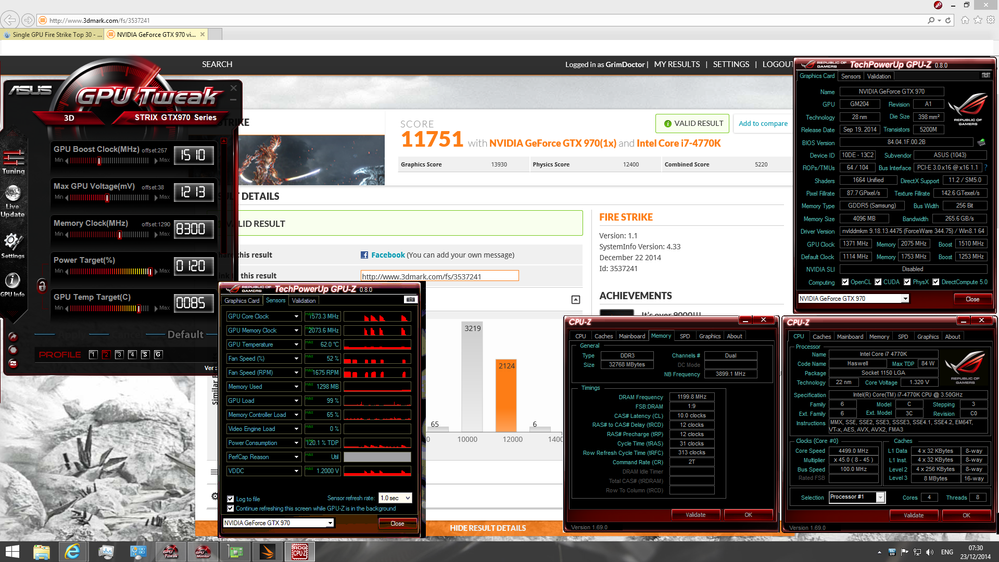Open the Fan Speed (%) sensor dropdown
Screen dimensions: 999x562
296,358
